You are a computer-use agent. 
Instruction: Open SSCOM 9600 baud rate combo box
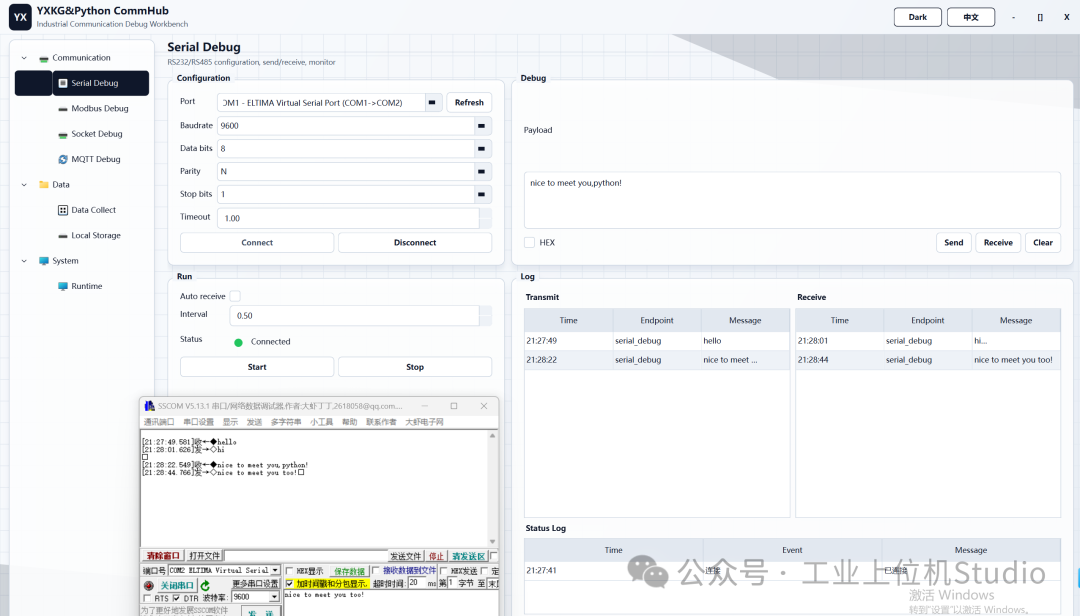point(255,597)
